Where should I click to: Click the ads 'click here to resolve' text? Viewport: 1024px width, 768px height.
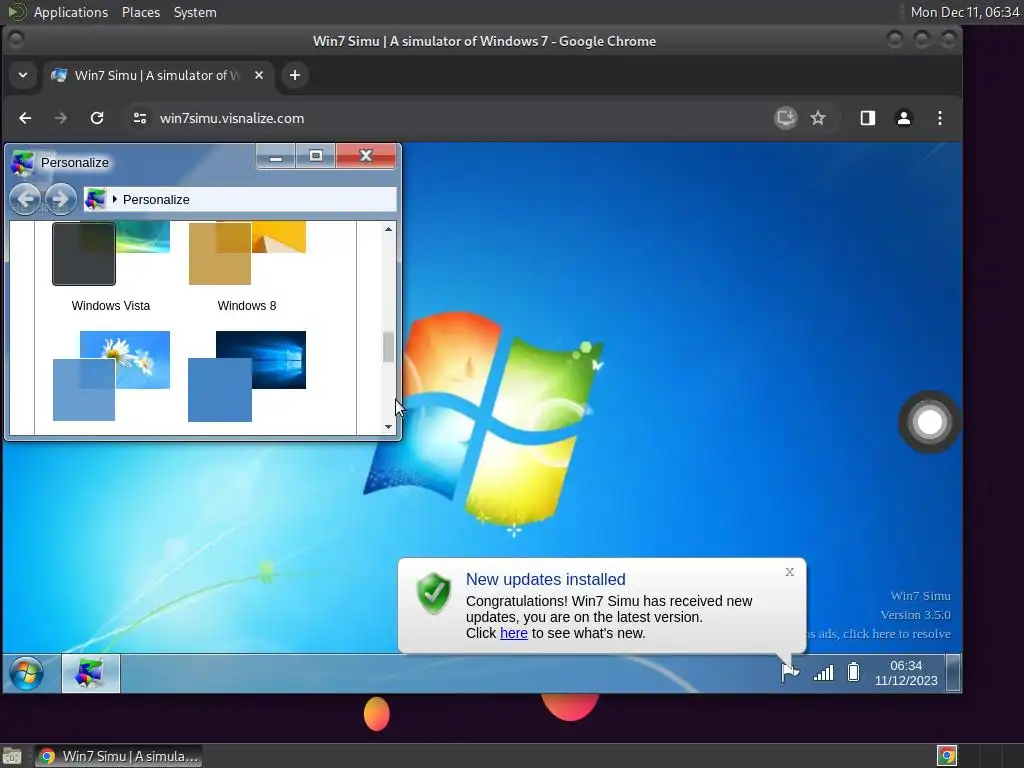click(878, 633)
